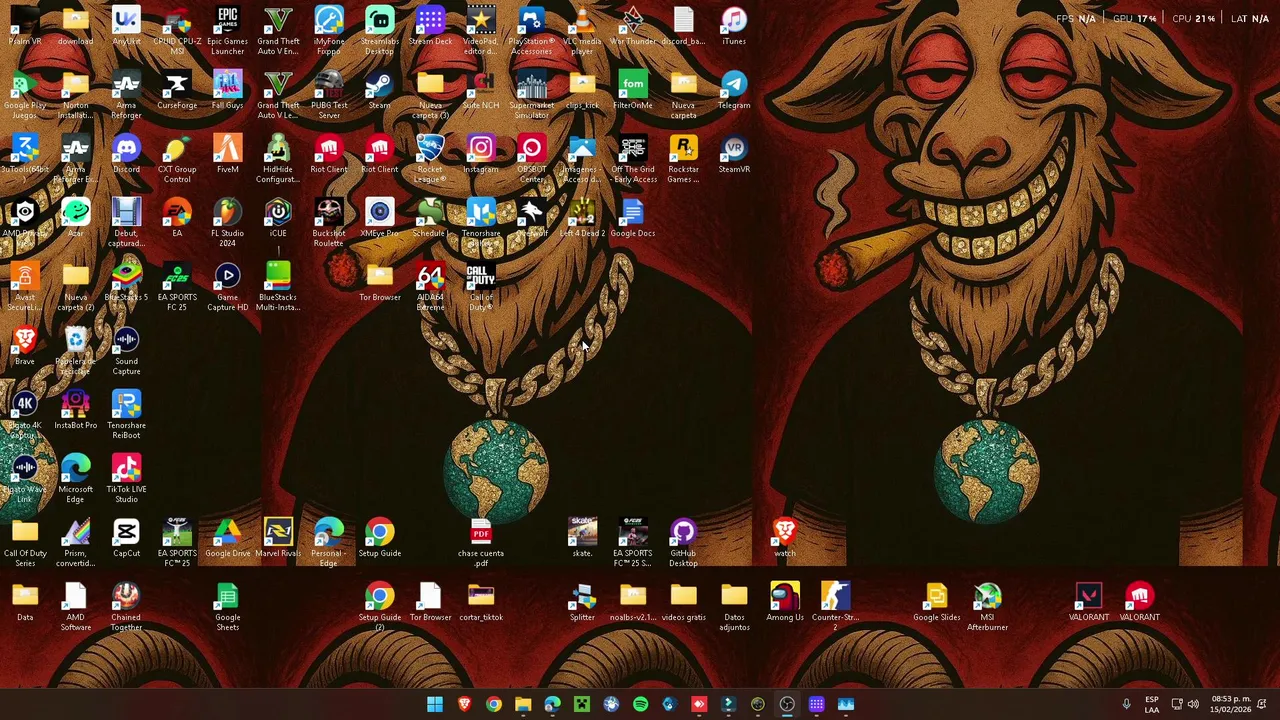This screenshot has width=1280, height=720.
Task: Click the volume icon in system tray
Action: [x=1193, y=704]
